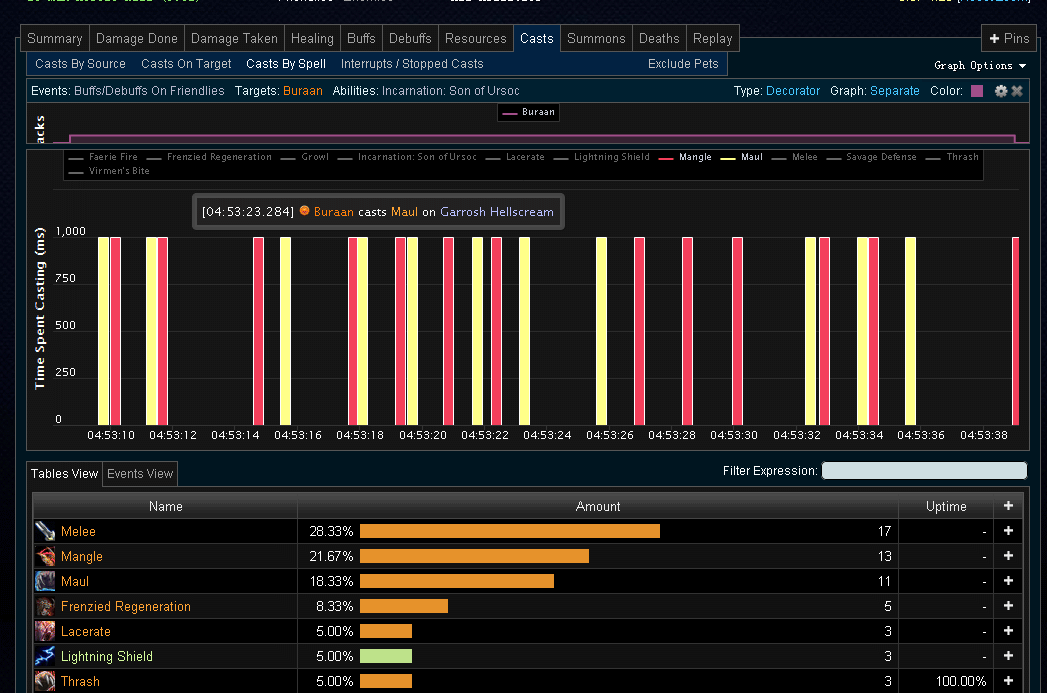Click the Lacerate ability icon
The width and height of the screenshot is (1047, 693).
pos(45,631)
